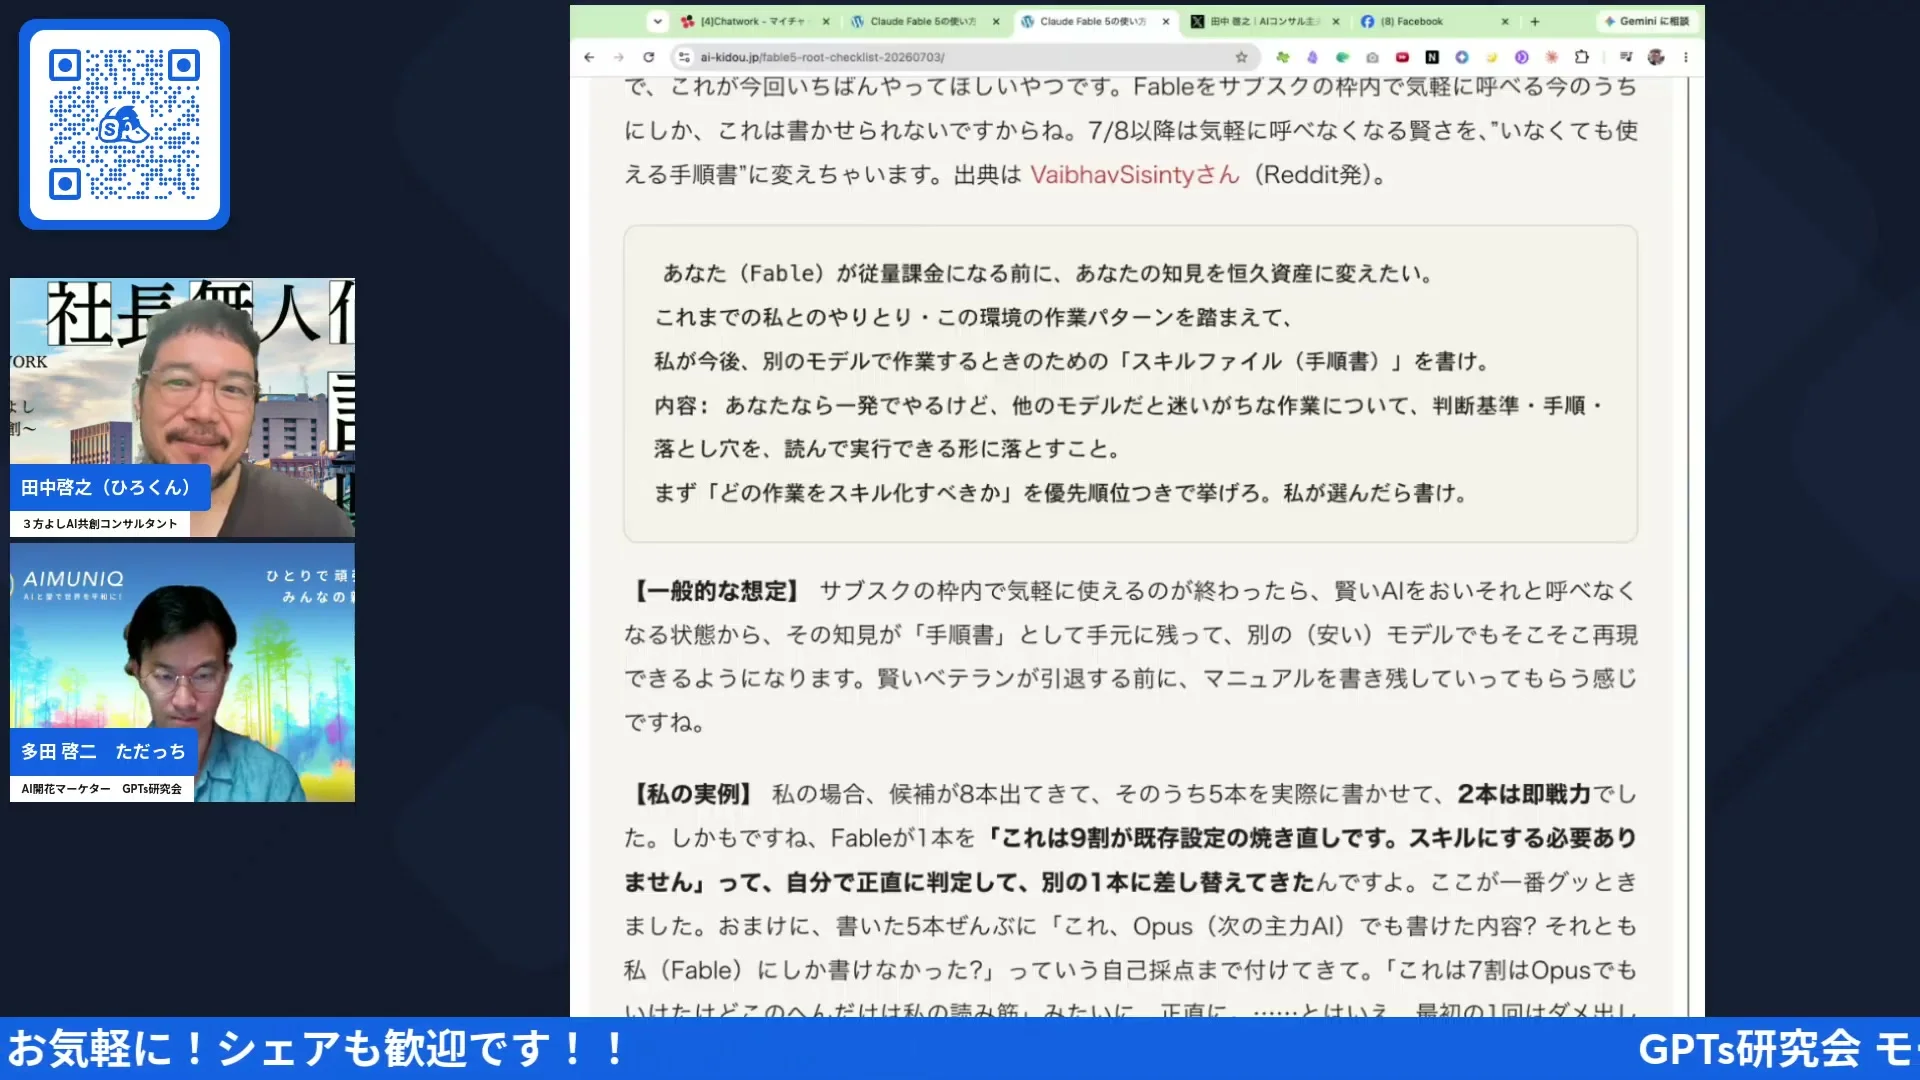Click the 多田啓二 webcam video
The height and width of the screenshot is (1080, 1920).
[x=182, y=672]
